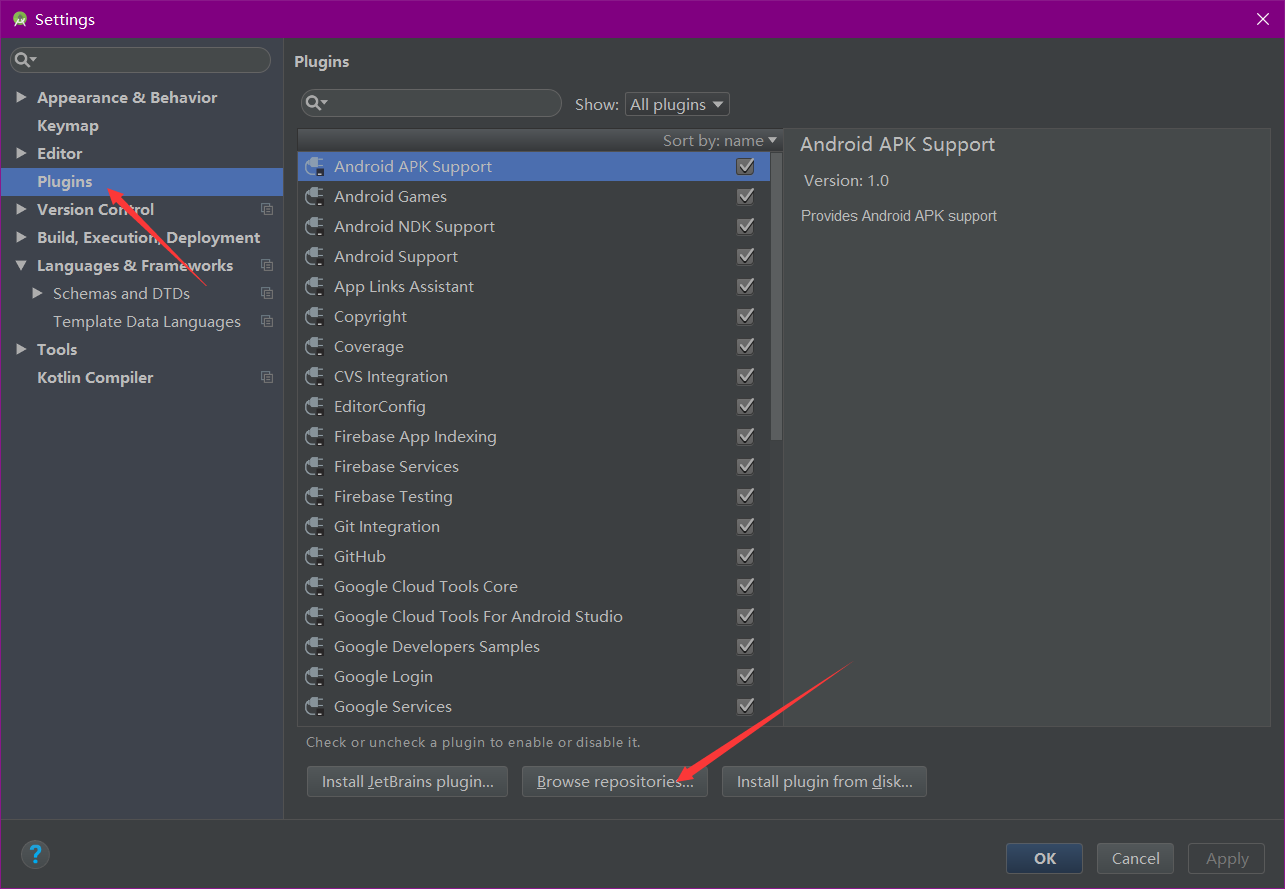Select the App Links Assistant row
1285x889 pixels.
click(535, 287)
